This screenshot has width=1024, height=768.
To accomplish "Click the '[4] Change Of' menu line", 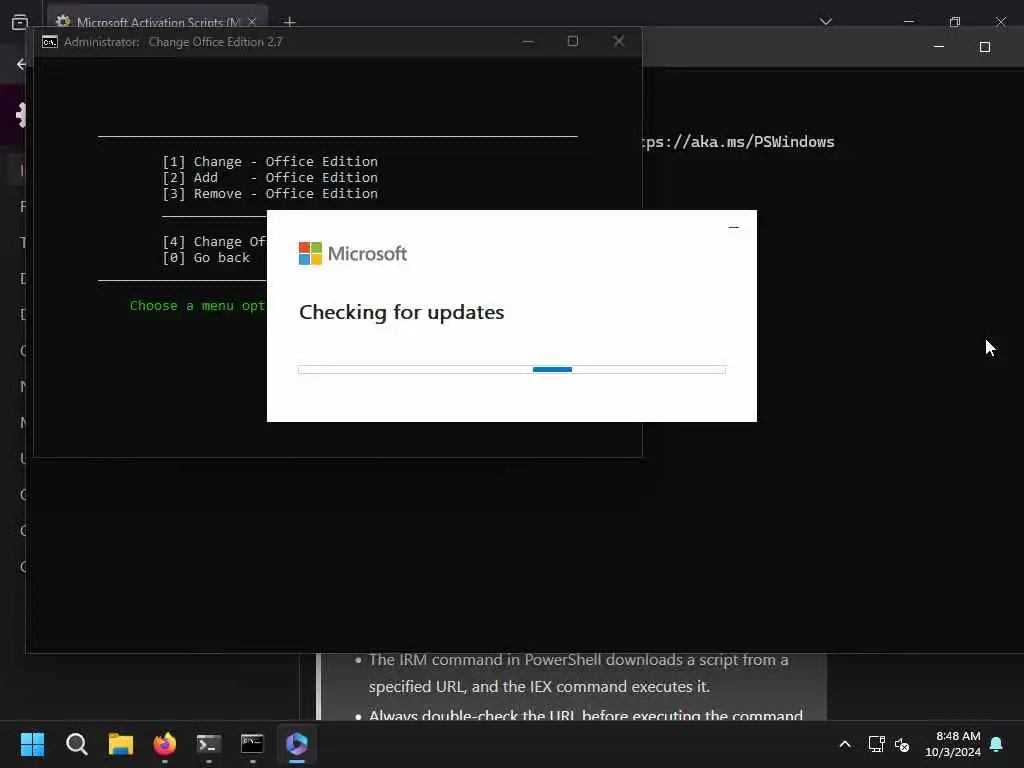I will (x=214, y=242).
